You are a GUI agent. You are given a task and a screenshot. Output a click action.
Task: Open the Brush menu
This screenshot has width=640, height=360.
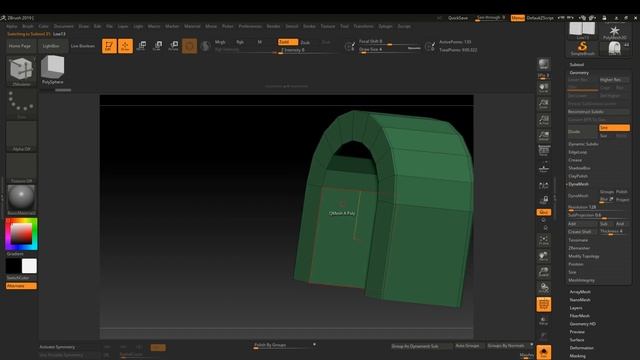tap(28, 26)
